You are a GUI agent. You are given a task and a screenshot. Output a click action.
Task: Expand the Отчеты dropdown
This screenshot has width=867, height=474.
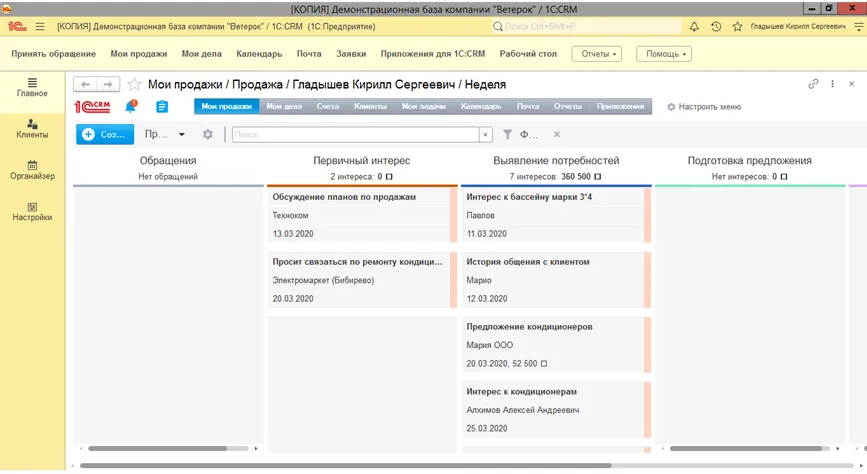(597, 54)
